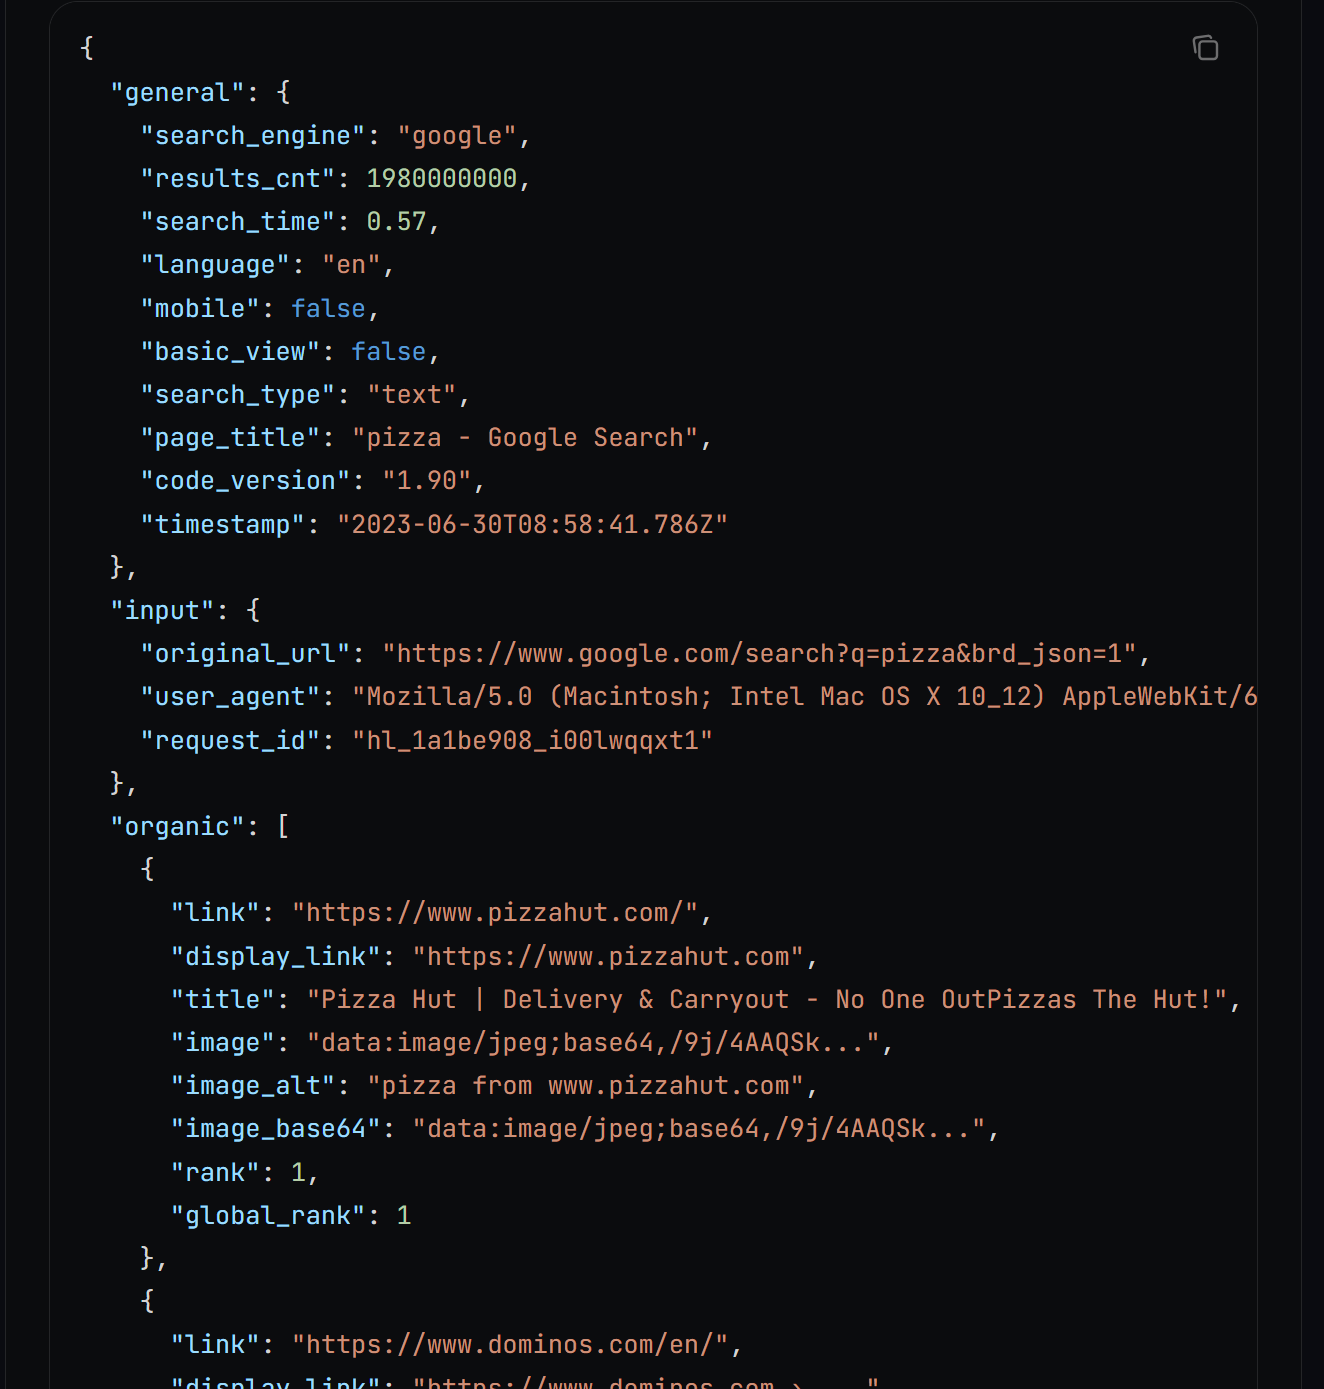Click the search_time value 0.57
1324x1389 pixels.
396,222
